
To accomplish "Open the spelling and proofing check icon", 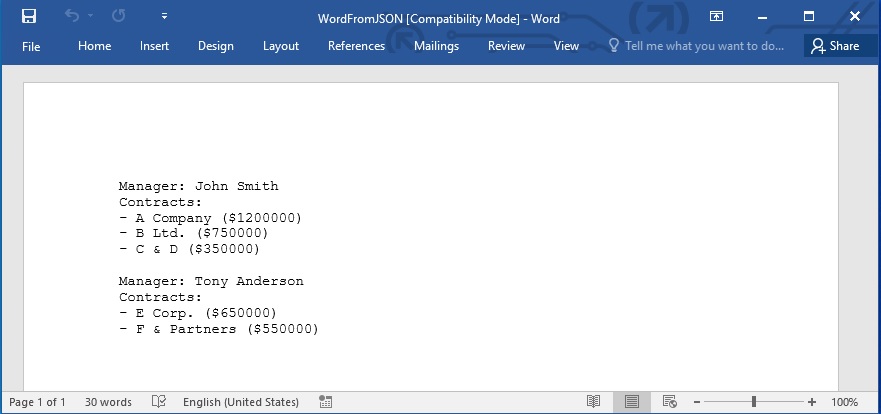I will point(158,402).
